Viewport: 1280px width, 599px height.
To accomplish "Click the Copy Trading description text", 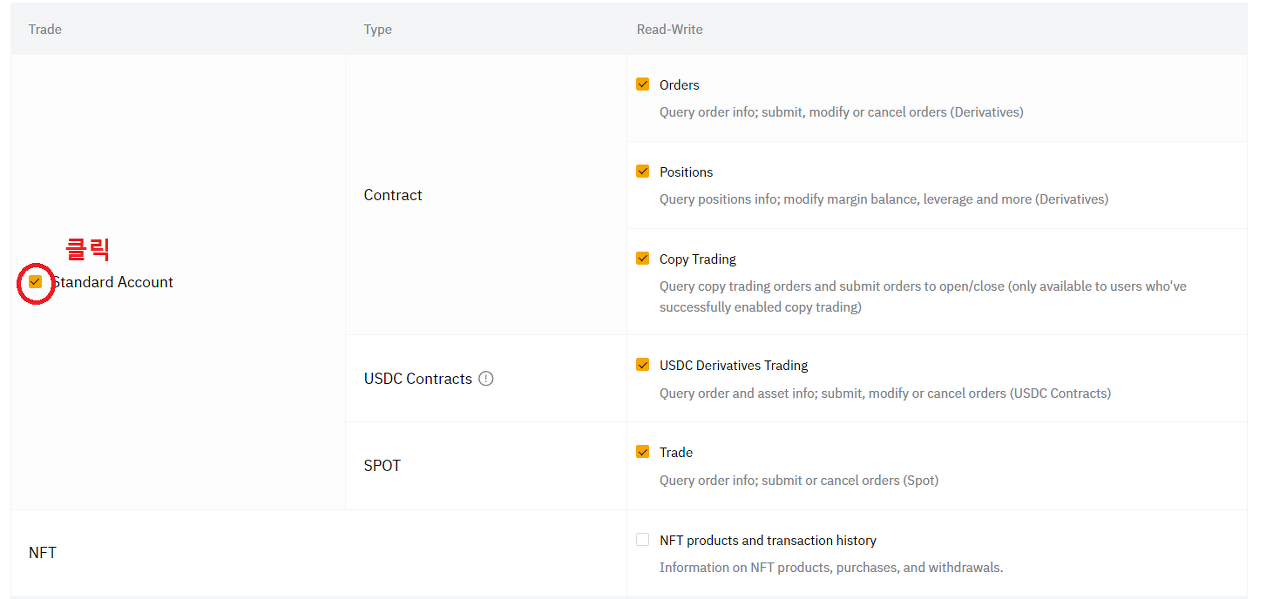I will [922, 296].
